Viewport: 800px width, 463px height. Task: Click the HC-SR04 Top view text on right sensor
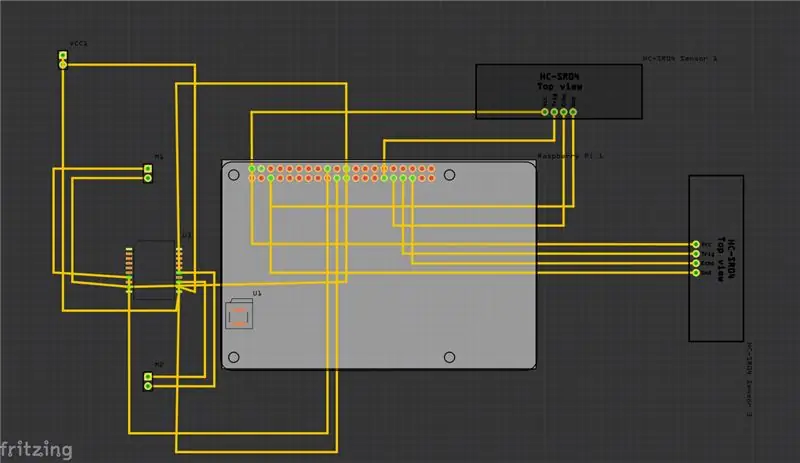(726, 259)
